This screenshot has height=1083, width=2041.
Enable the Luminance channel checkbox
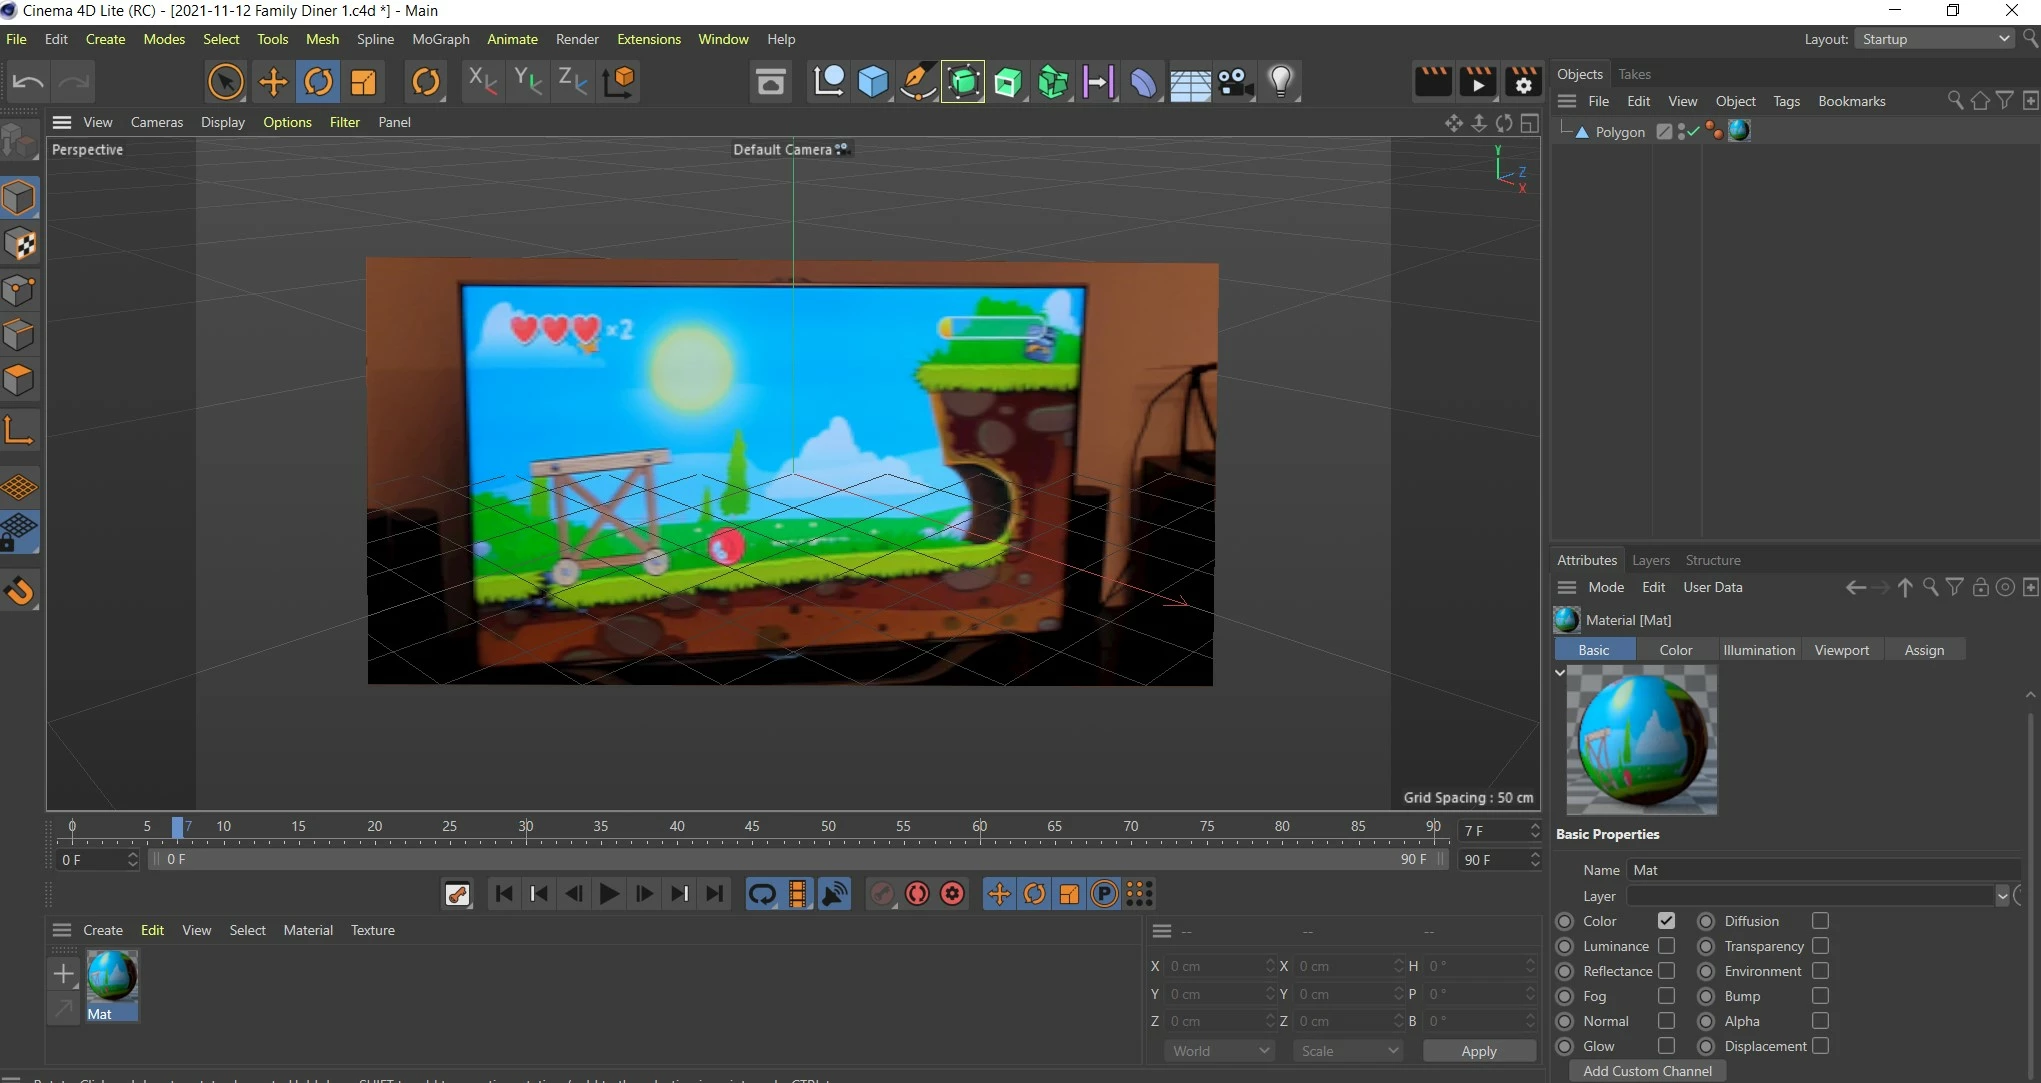click(1666, 946)
